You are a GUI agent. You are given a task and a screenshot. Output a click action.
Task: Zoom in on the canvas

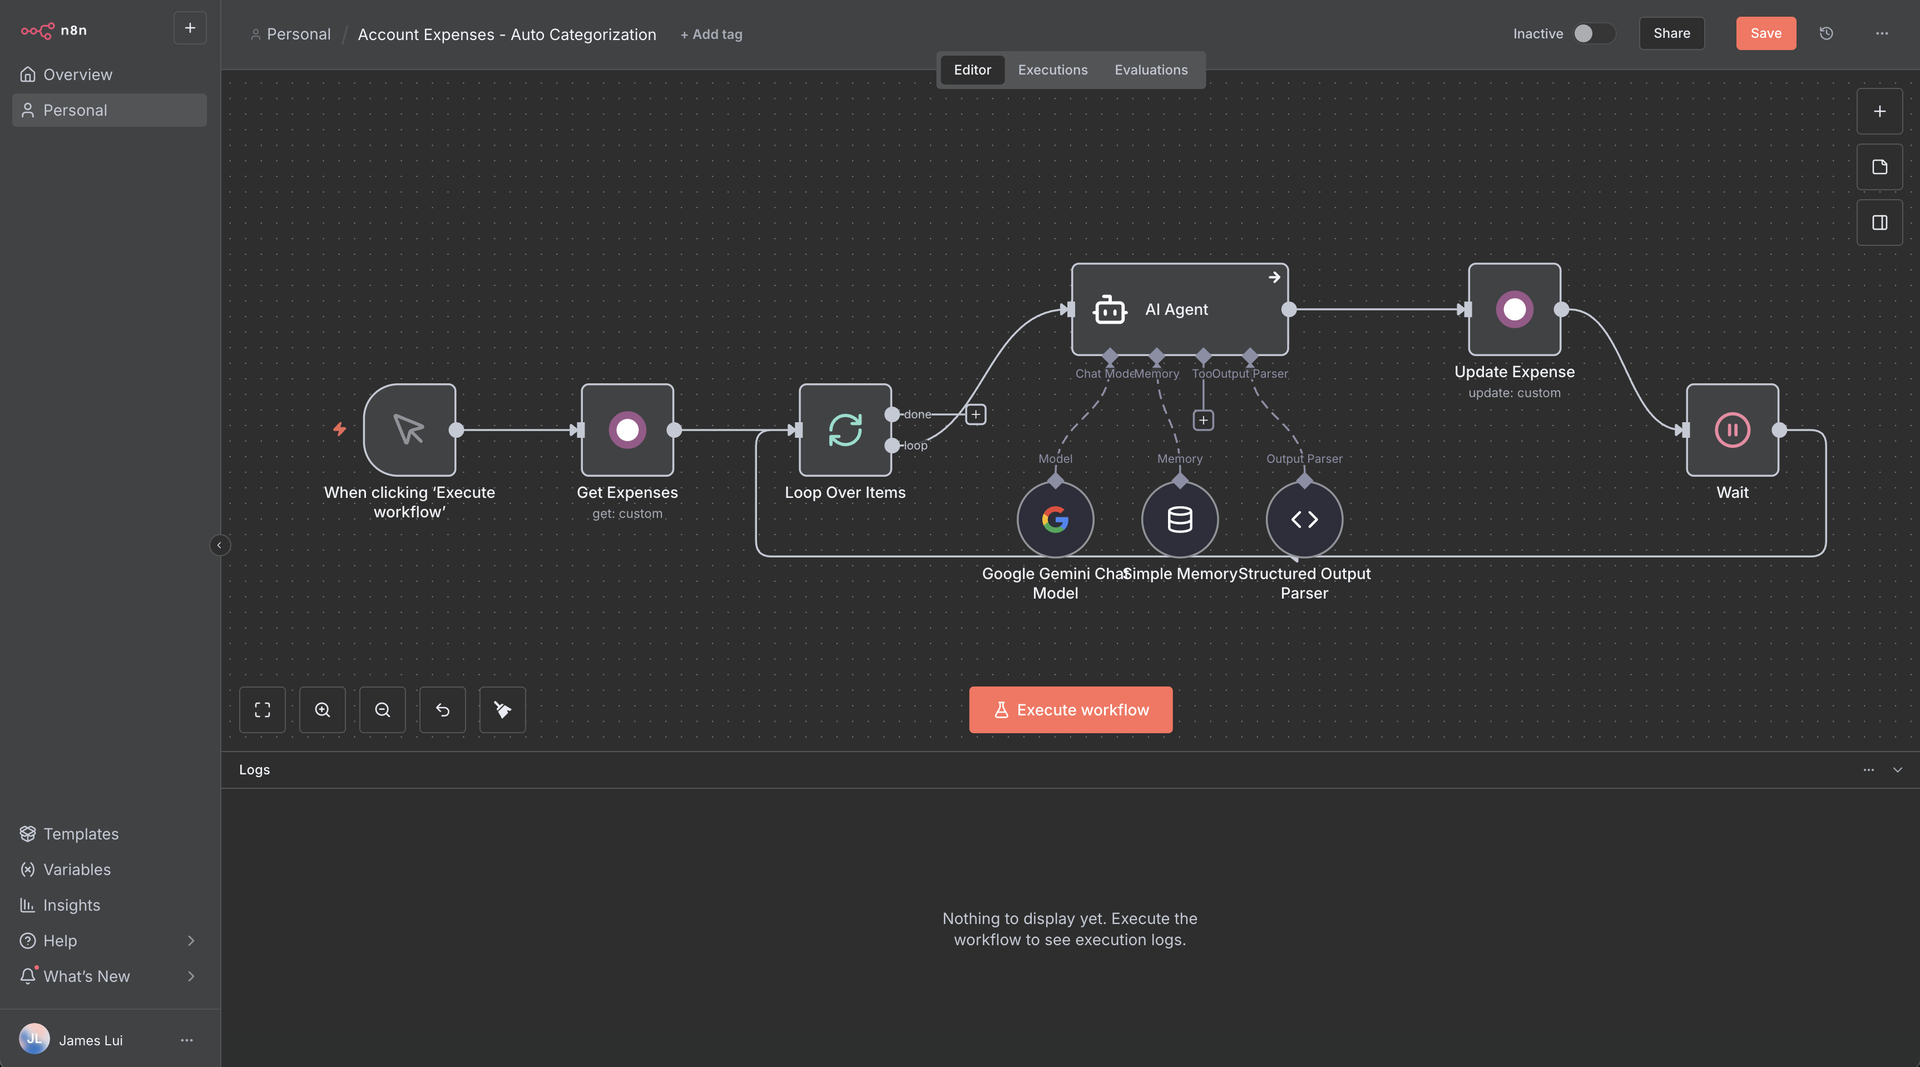click(322, 710)
